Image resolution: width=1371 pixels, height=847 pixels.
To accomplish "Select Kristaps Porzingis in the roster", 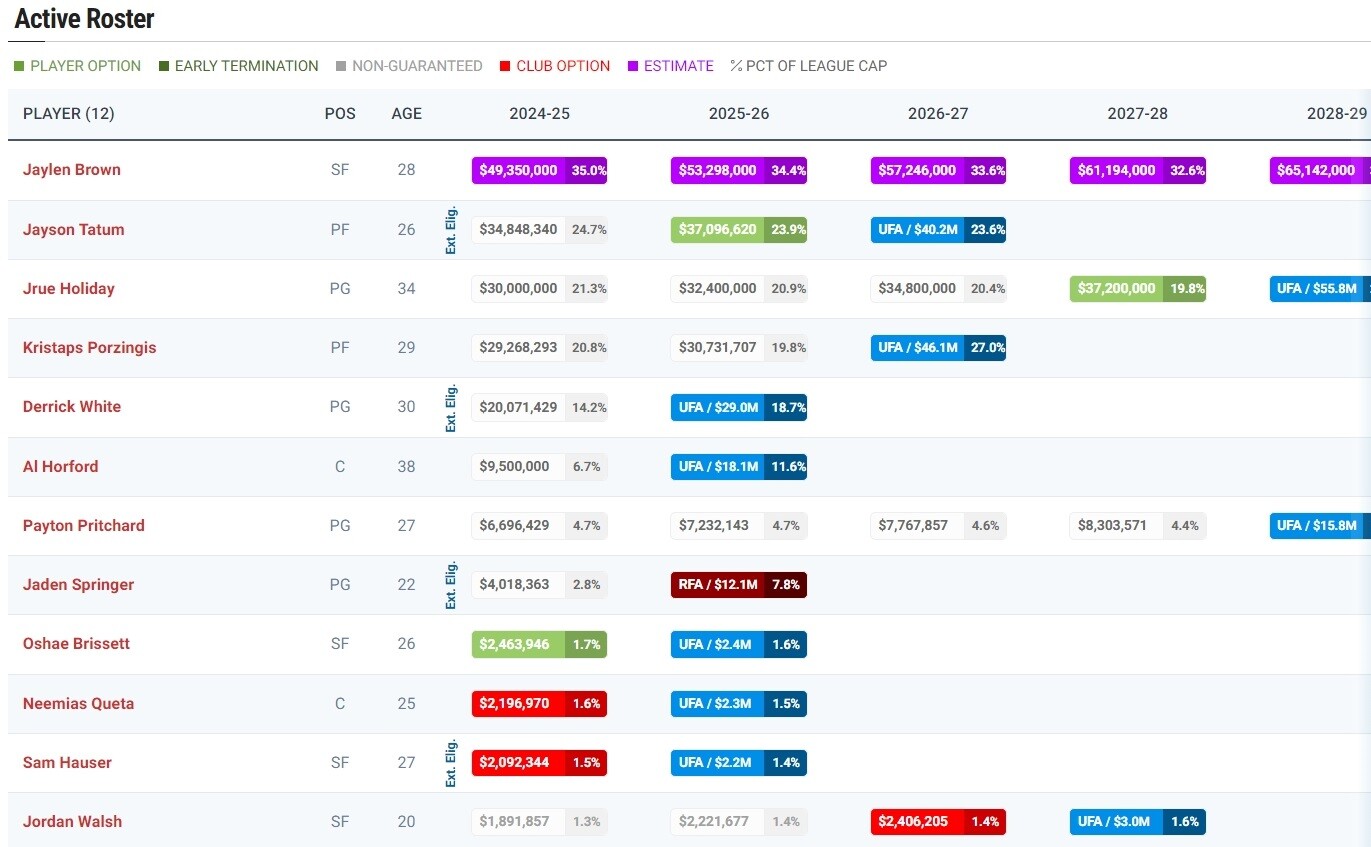I will pyautogui.click(x=90, y=347).
